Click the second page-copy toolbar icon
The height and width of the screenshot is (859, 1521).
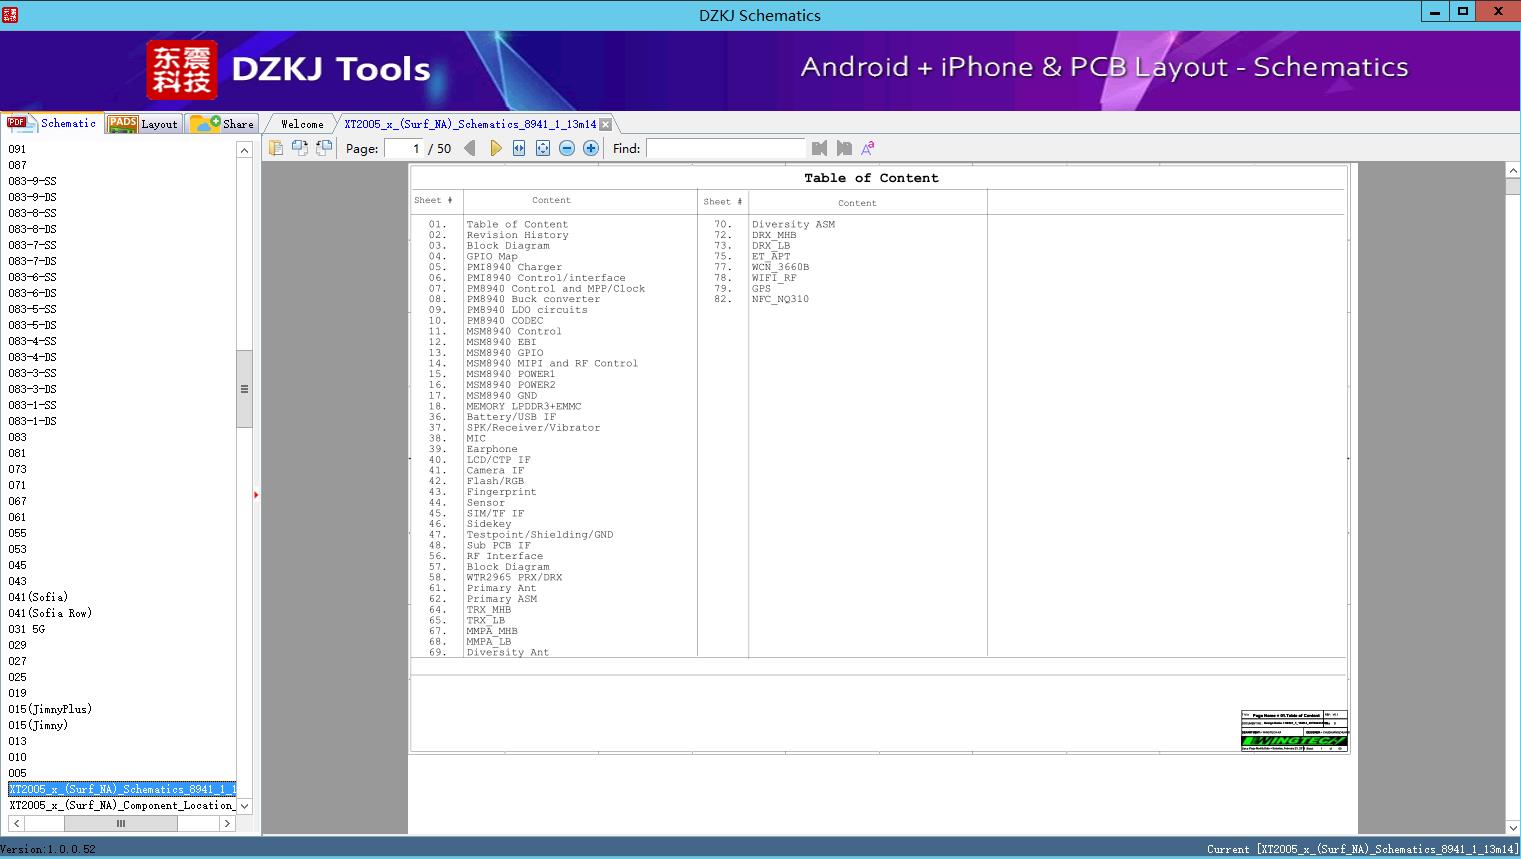coord(300,148)
